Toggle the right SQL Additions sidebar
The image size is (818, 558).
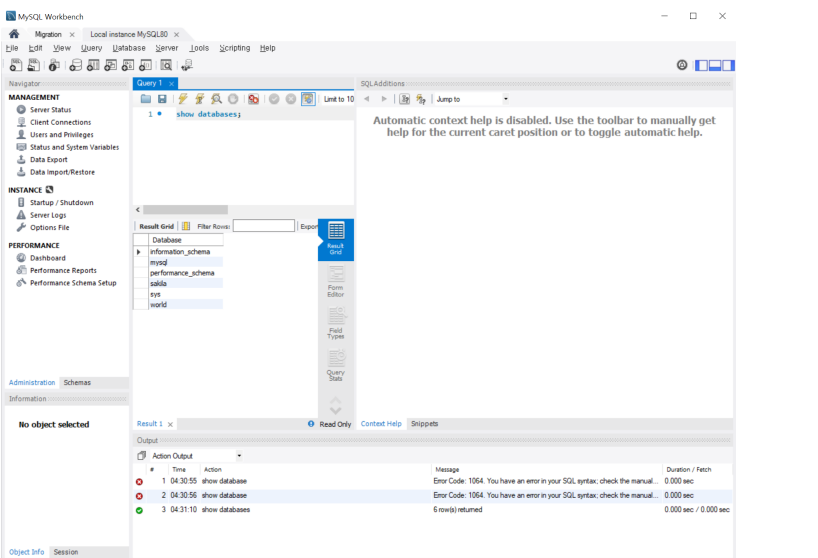tap(728, 65)
